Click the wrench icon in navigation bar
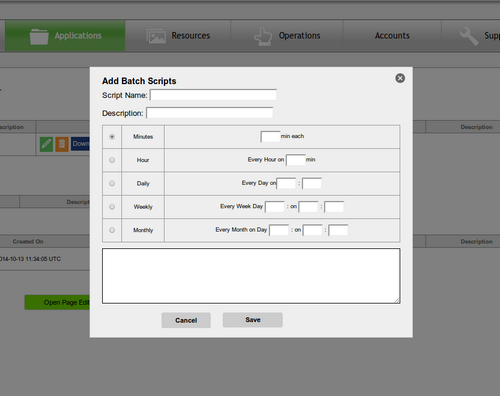The height and width of the screenshot is (396, 500). (469, 36)
